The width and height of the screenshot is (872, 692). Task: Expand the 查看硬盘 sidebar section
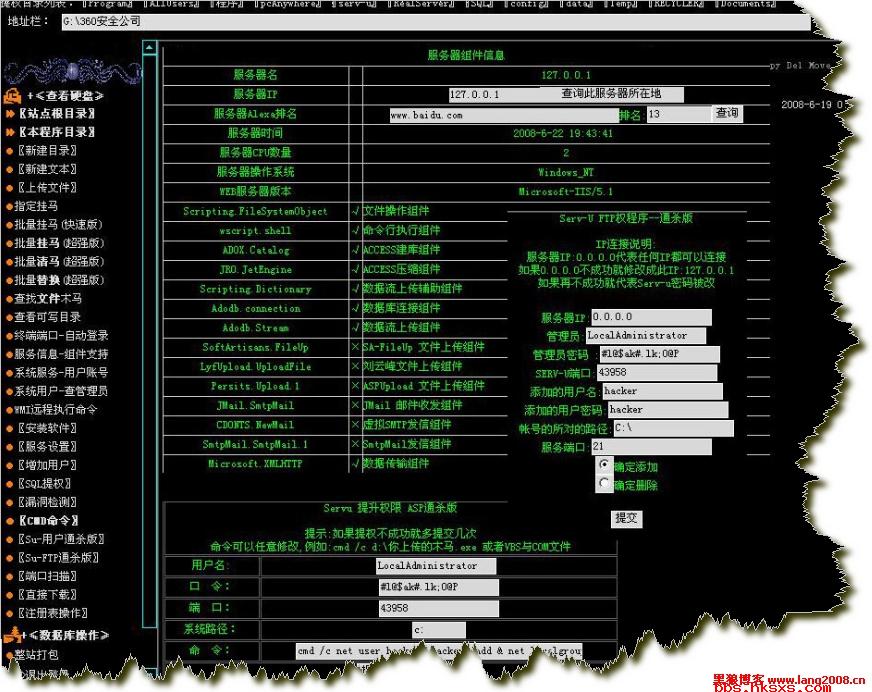tap(66, 96)
